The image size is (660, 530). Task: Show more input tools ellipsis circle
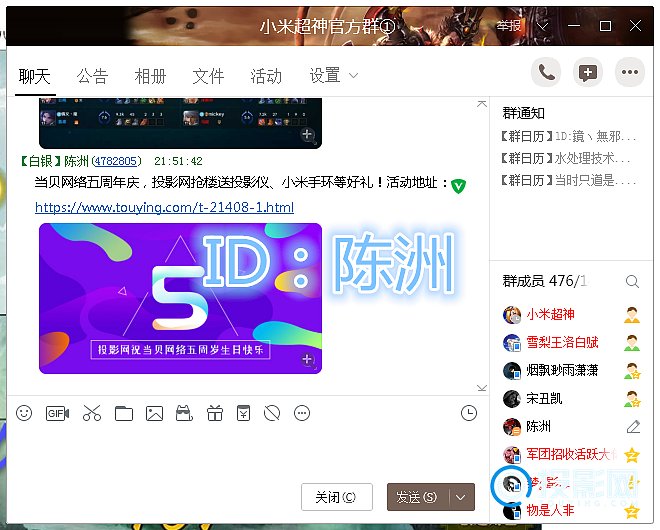302,413
